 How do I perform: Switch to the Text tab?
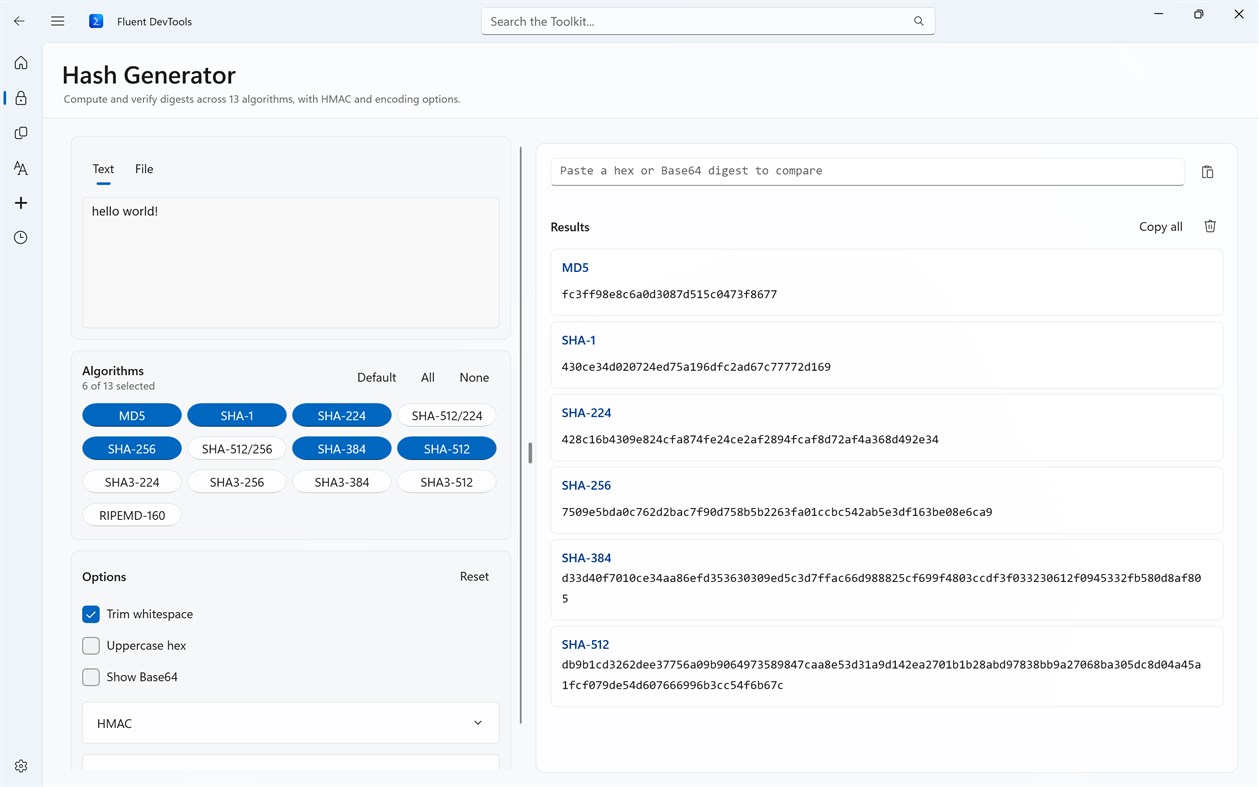103,169
